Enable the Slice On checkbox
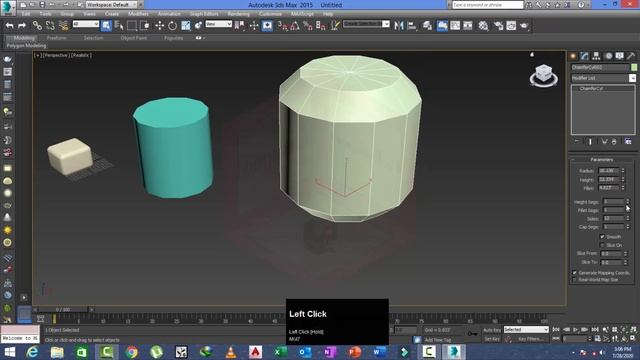This screenshot has height=360, width=640. coord(602,245)
